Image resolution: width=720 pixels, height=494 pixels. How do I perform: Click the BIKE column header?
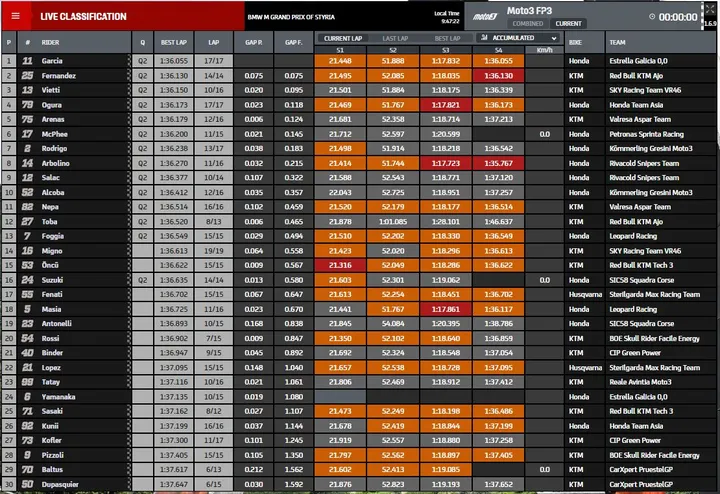point(584,42)
